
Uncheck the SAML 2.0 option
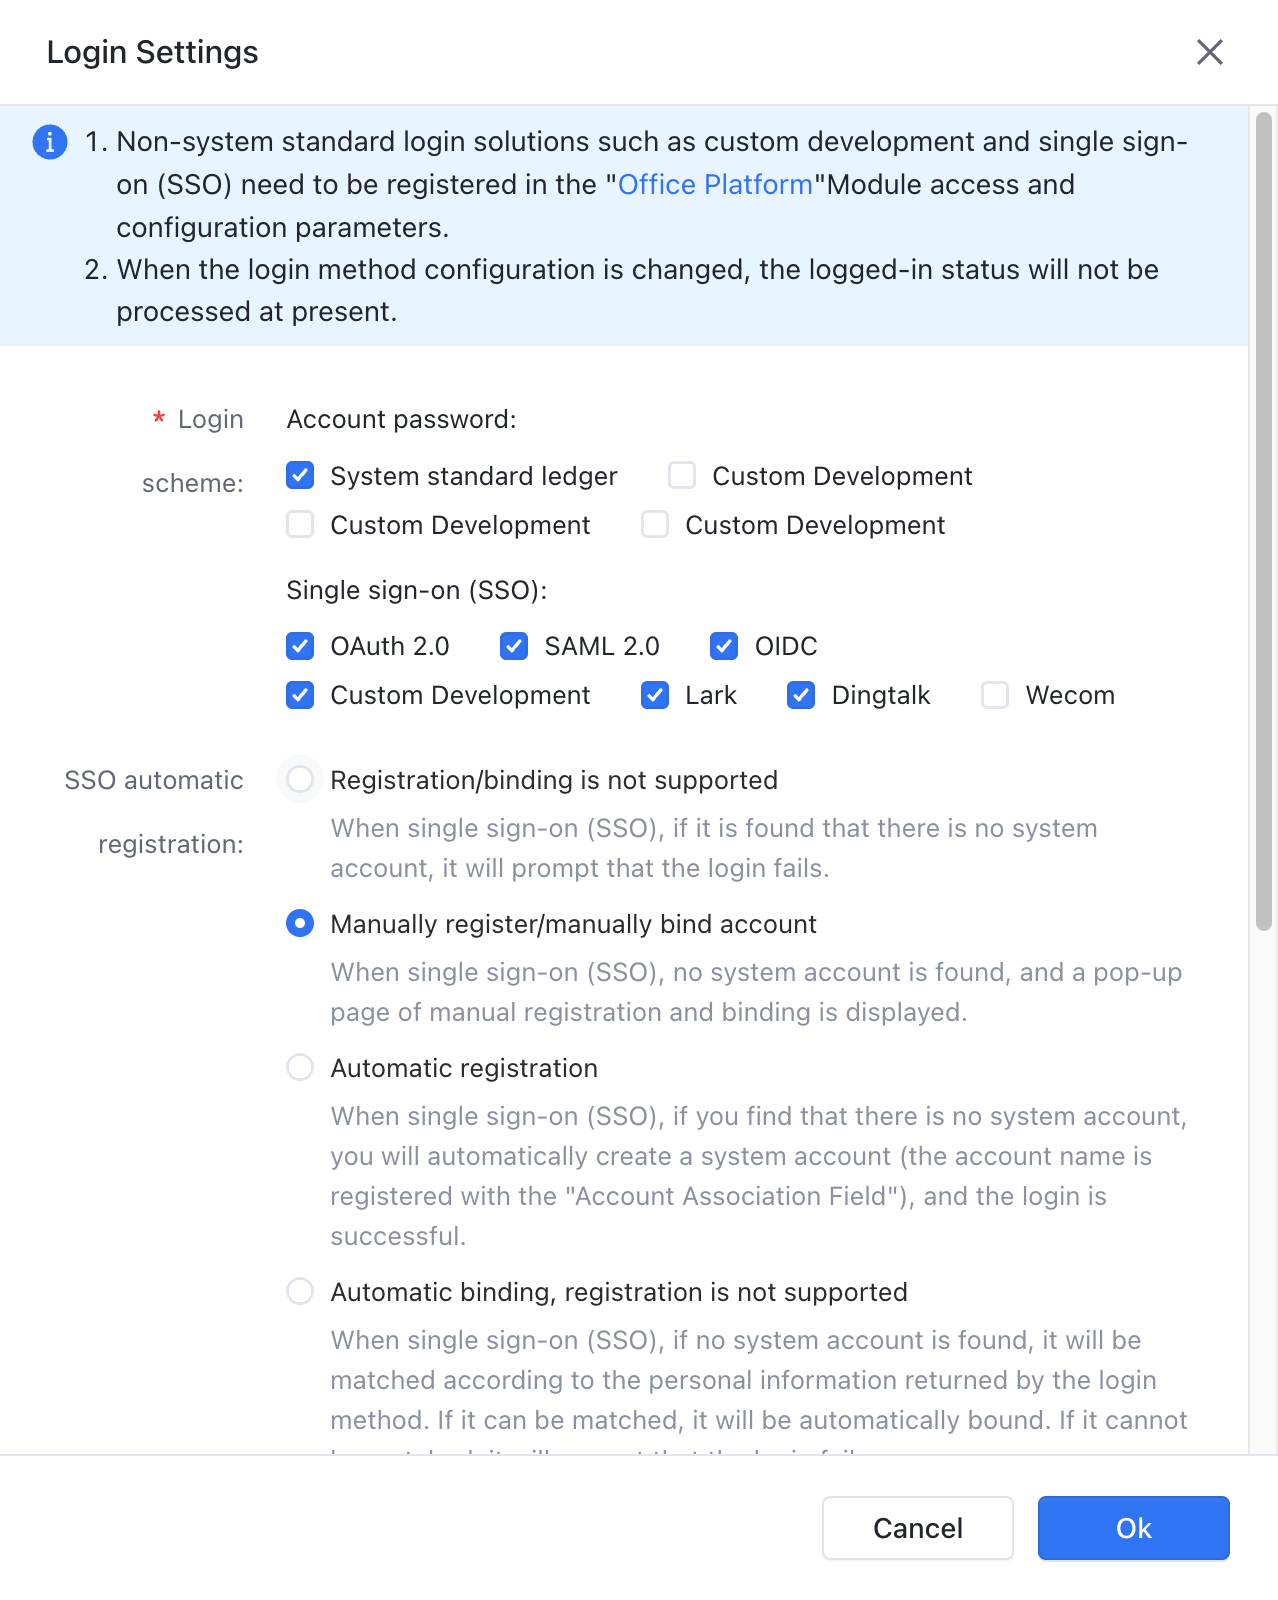pyautogui.click(x=514, y=646)
